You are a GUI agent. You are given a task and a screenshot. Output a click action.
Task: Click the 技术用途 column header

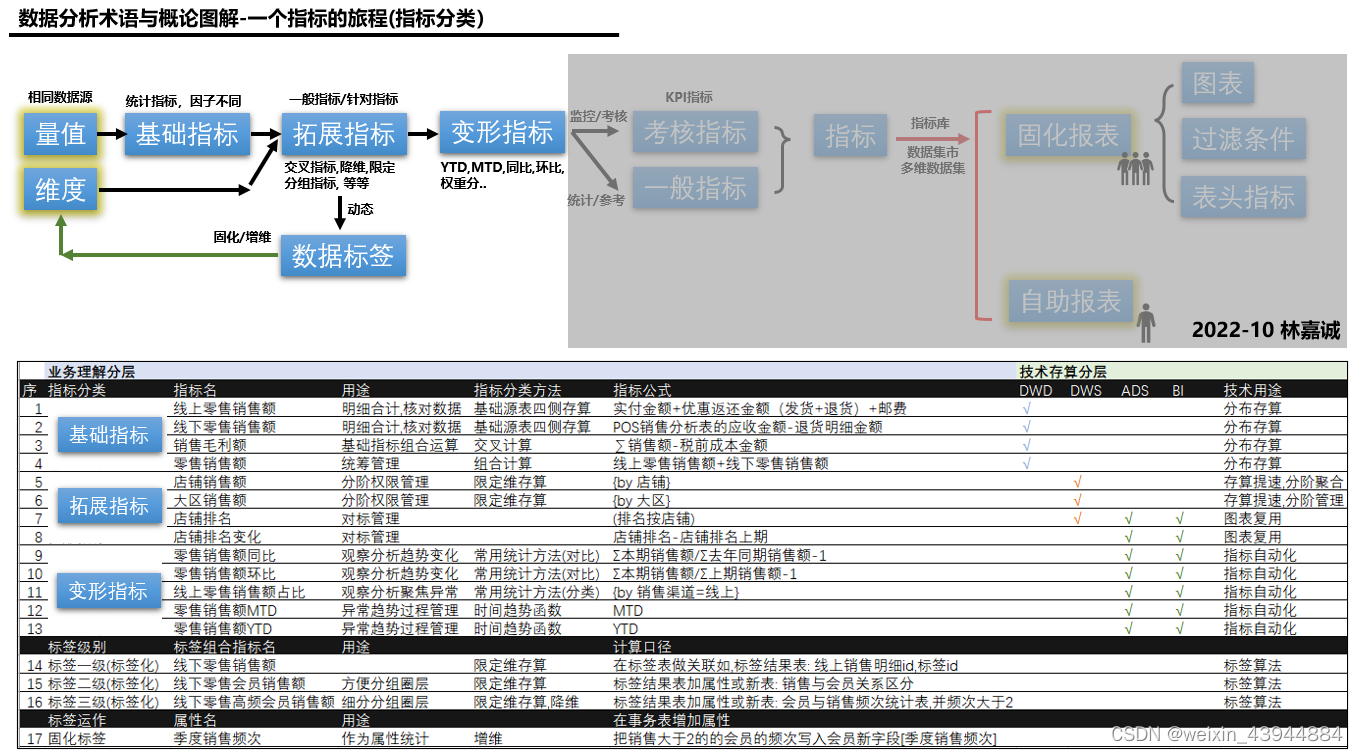click(x=1253, y=390)
